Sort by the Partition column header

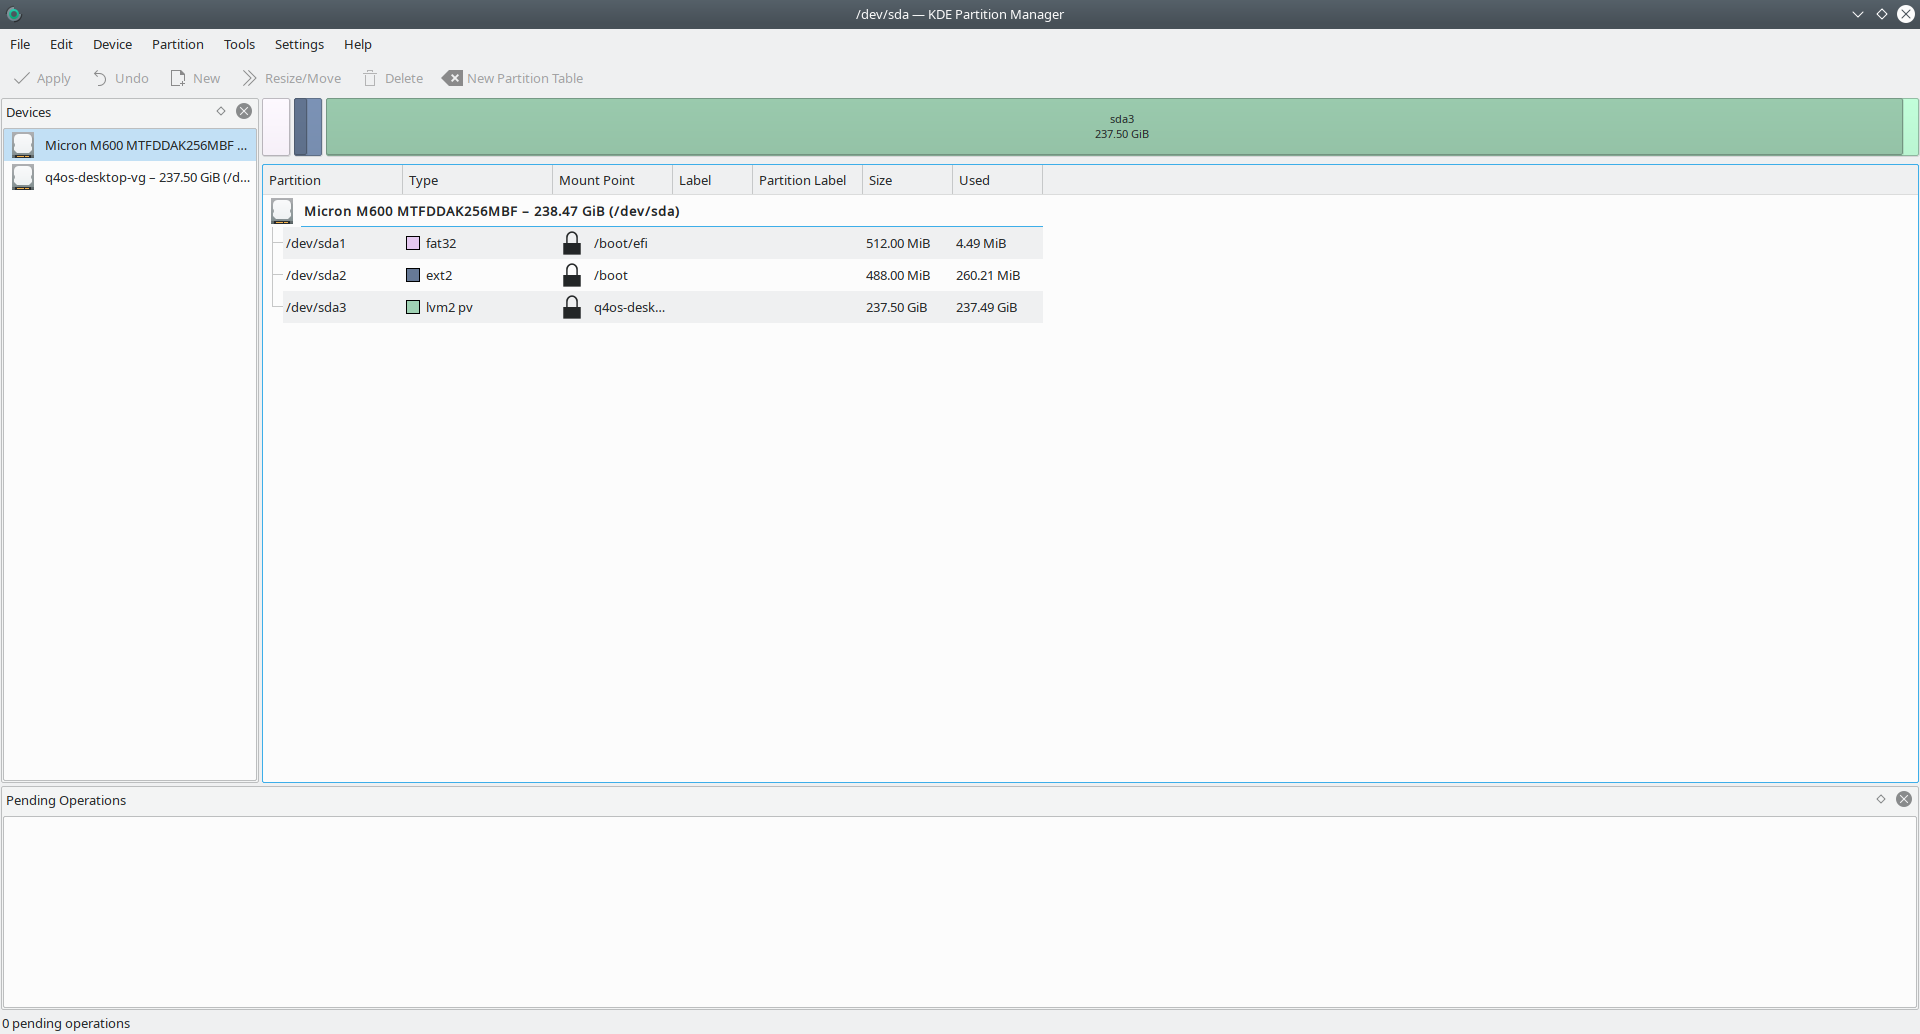[x=333, y=180]
